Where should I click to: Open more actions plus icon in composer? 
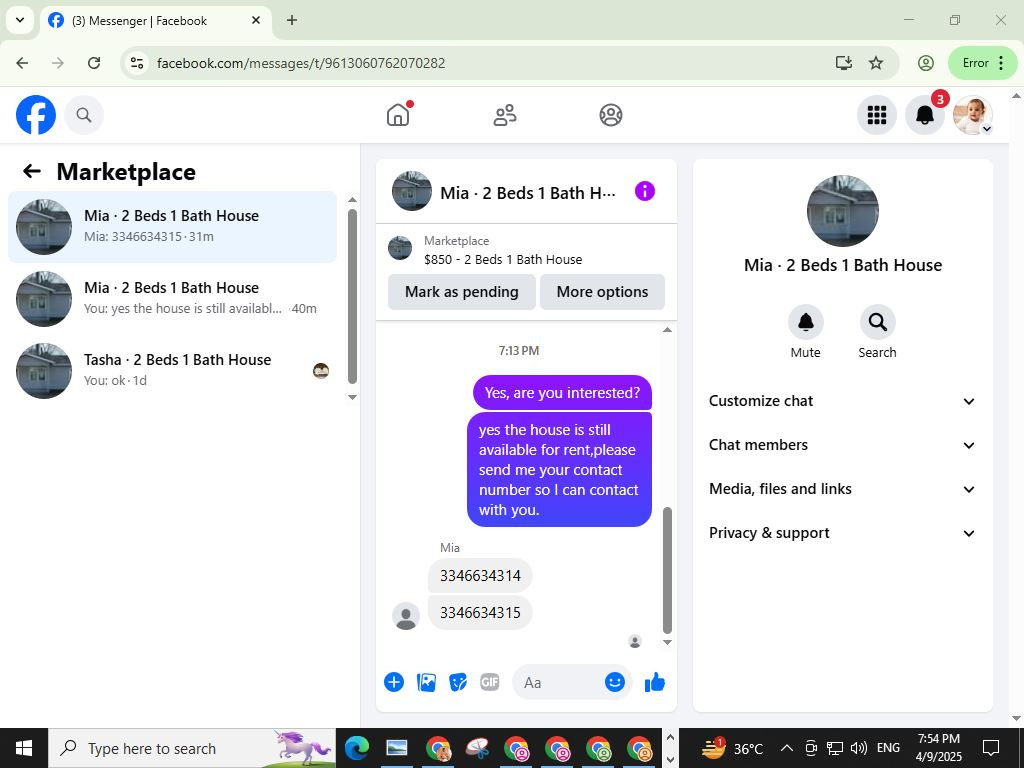pyautogui.click(x=394, y=682)
